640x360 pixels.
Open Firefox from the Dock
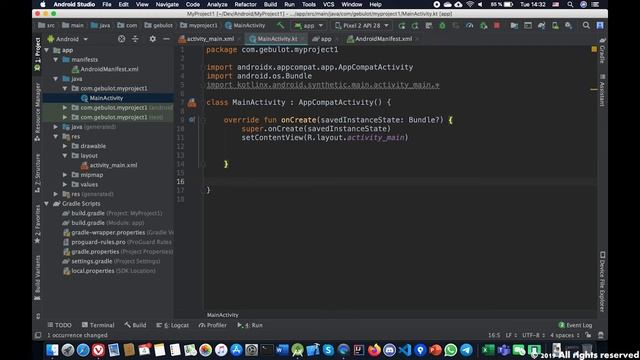click(x=374, y=350)
